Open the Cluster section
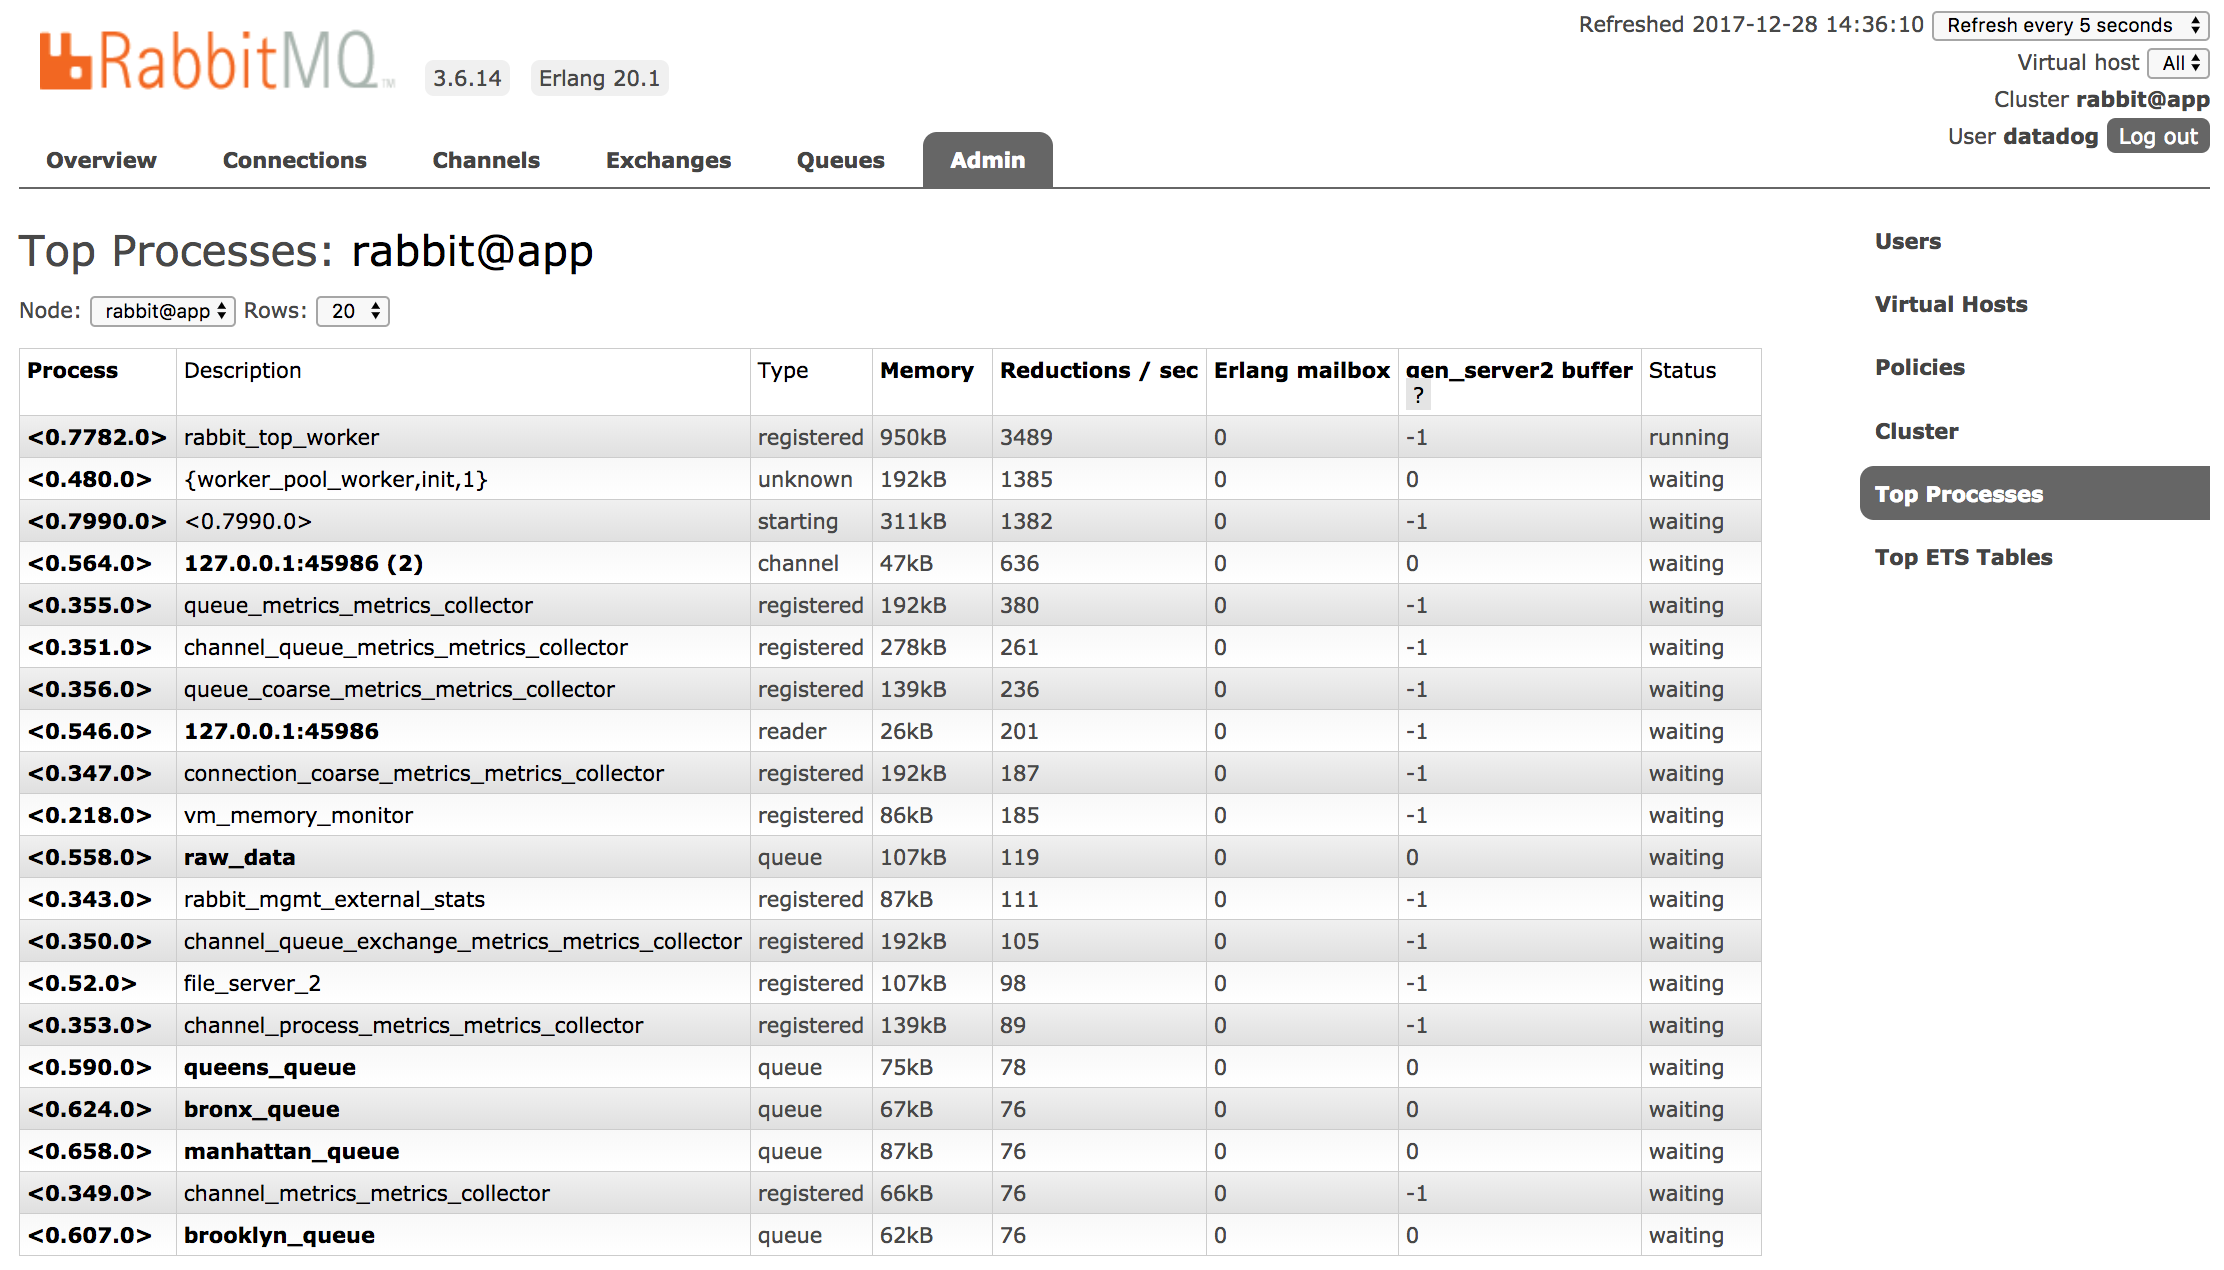The height and width of the screenshot is (1270, 2224). [x=1916, y=430]
